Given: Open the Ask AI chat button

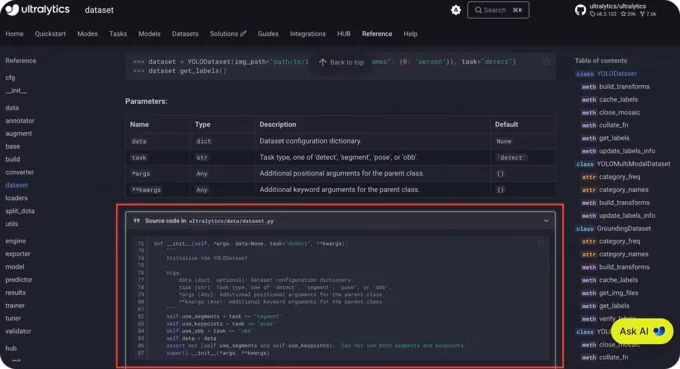Looking at the screenshot, I should point(642,331).
